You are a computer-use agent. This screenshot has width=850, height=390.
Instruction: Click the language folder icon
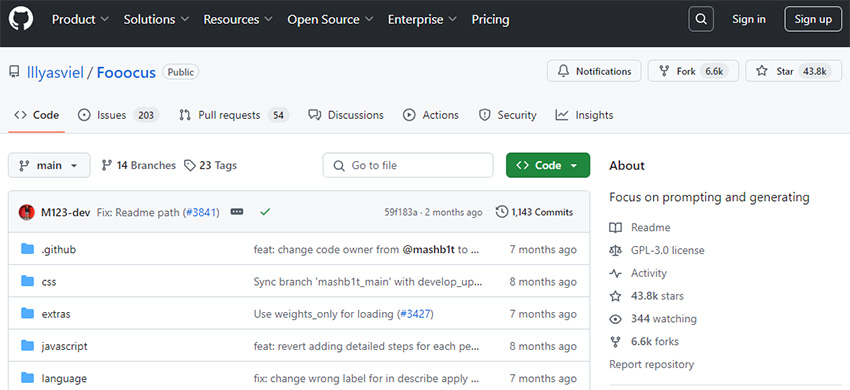click(x=27, y=378)
